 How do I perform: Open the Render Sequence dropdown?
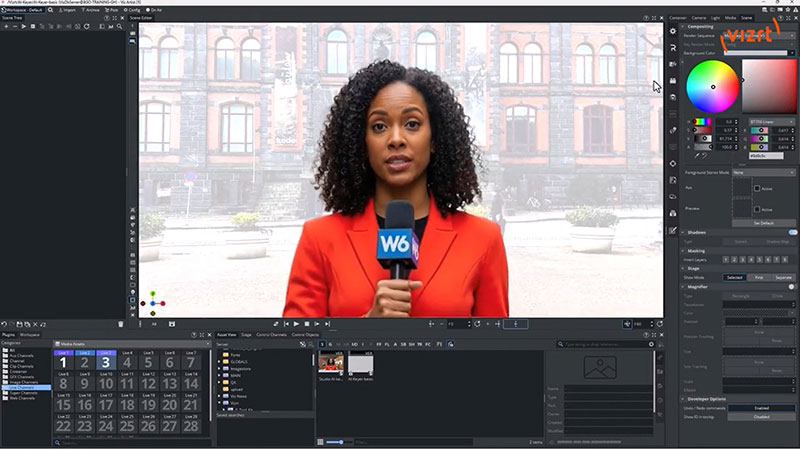[759, 36]
